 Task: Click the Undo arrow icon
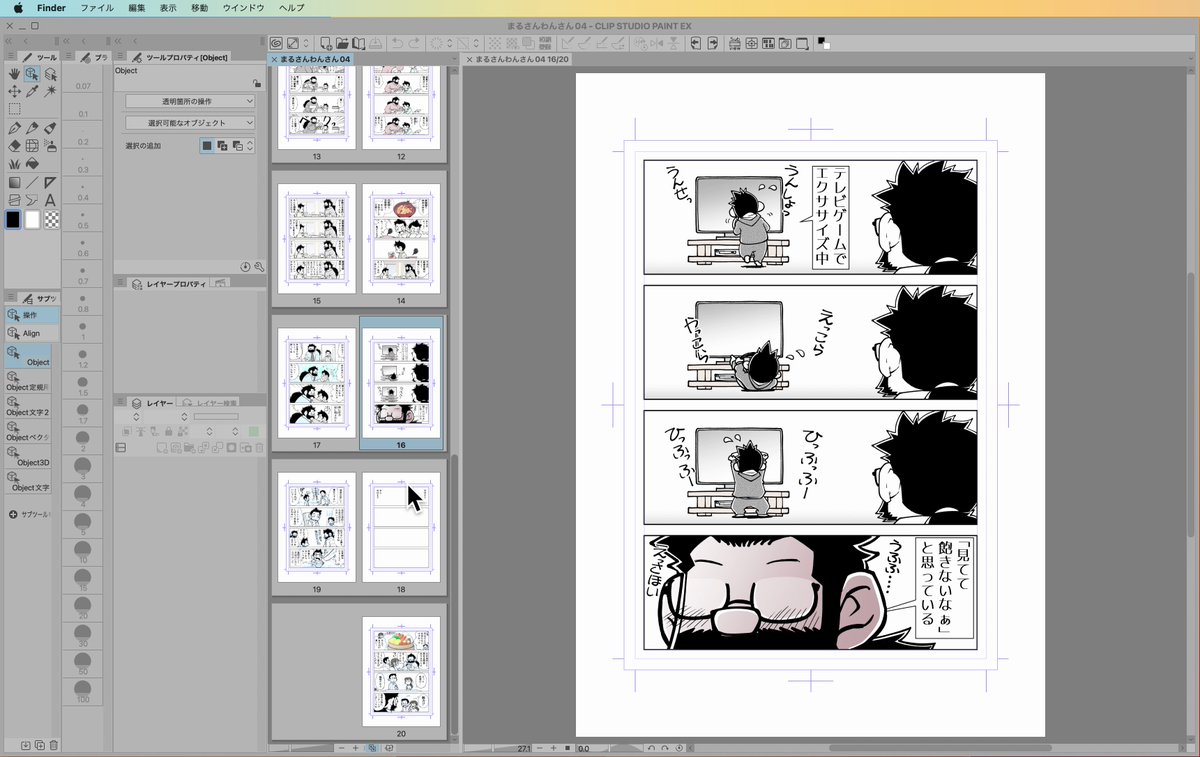coord(398,43)
